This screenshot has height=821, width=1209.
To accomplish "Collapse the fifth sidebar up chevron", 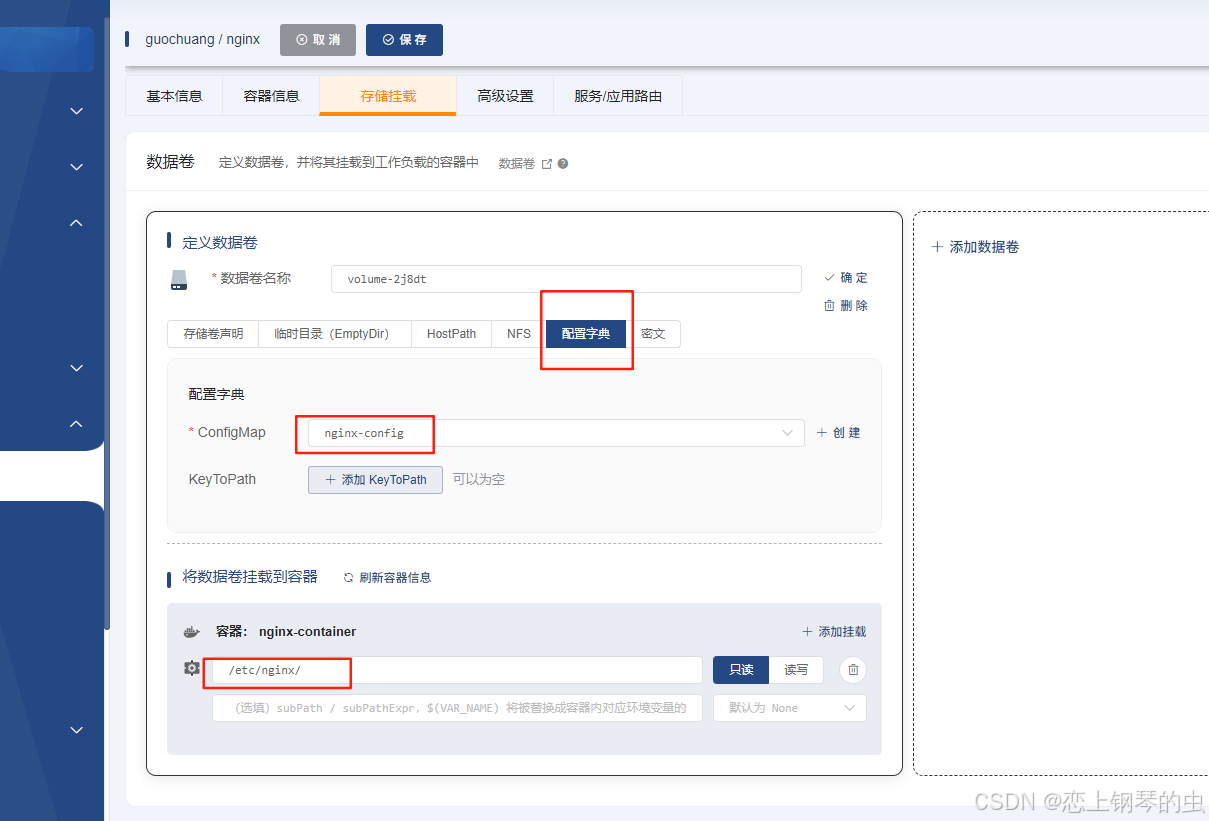I will tap(77, 423).
